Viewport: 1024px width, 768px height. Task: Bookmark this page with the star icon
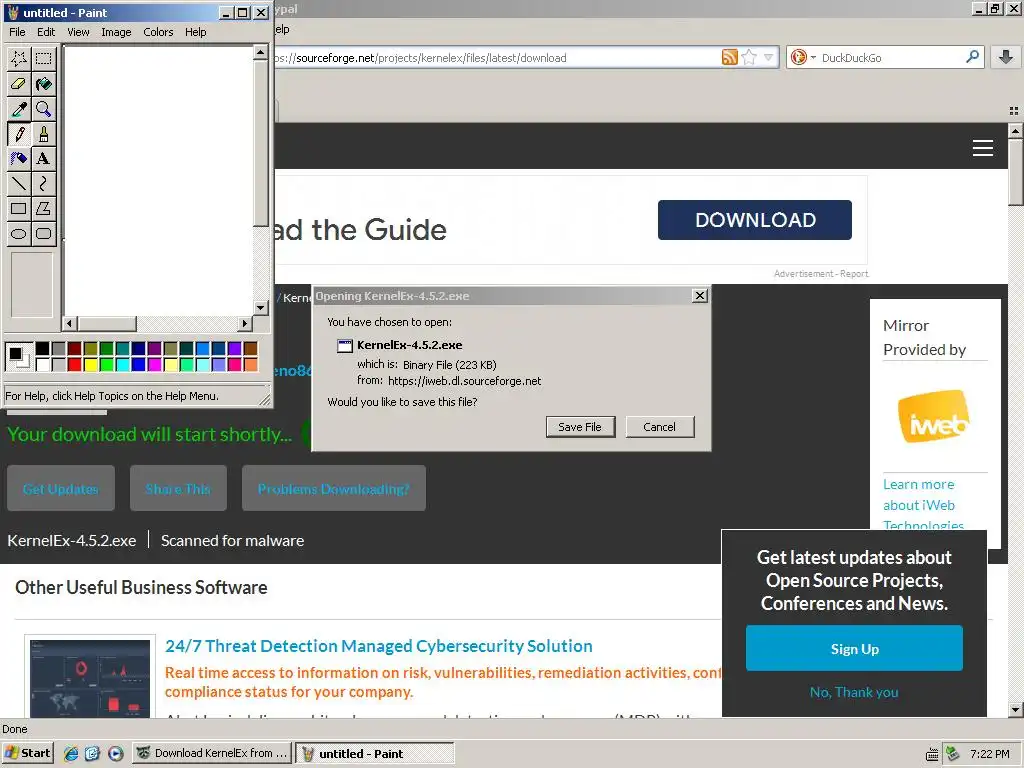(749, 57)
